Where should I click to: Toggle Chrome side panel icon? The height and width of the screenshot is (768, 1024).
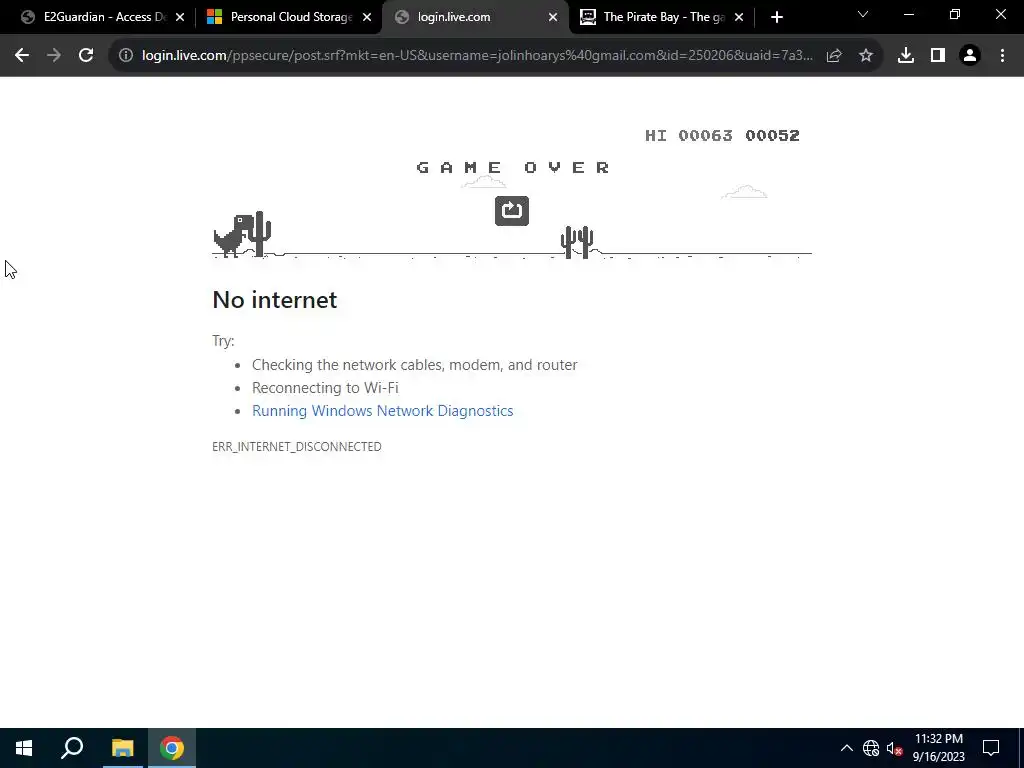(x=938, y=56)
